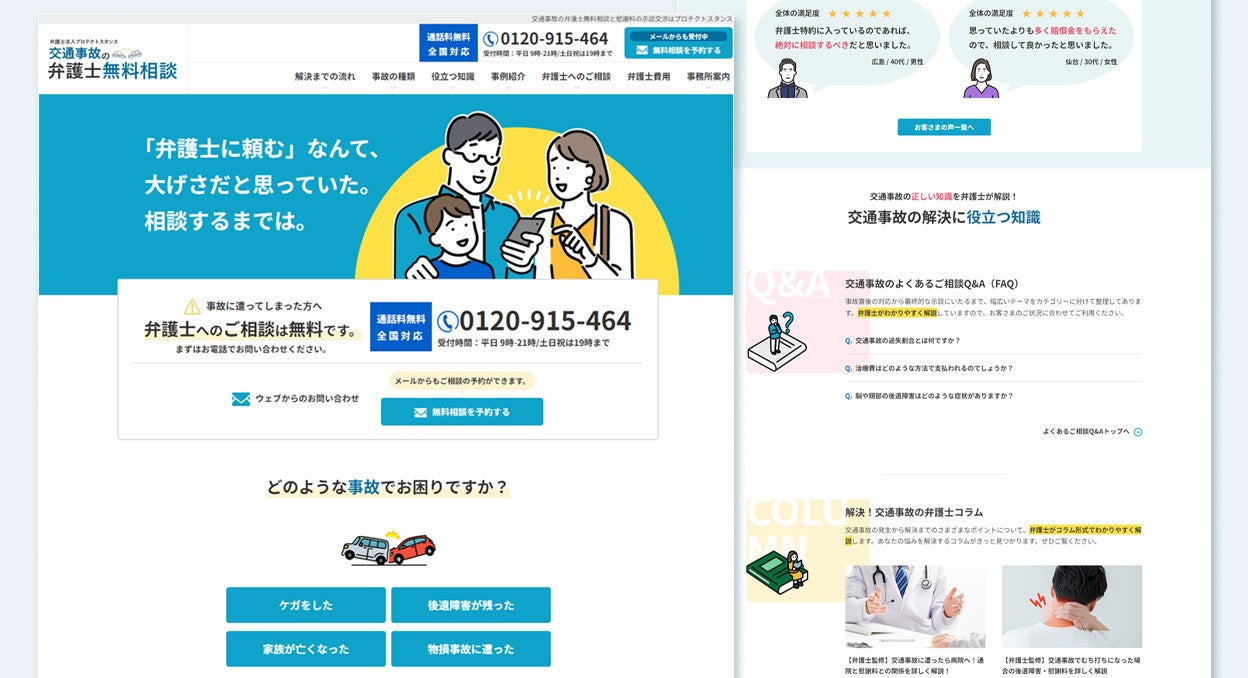Click the large teal 無料相談を予約する button
This screenshot has width=1248, height=678.
point(462,412)
